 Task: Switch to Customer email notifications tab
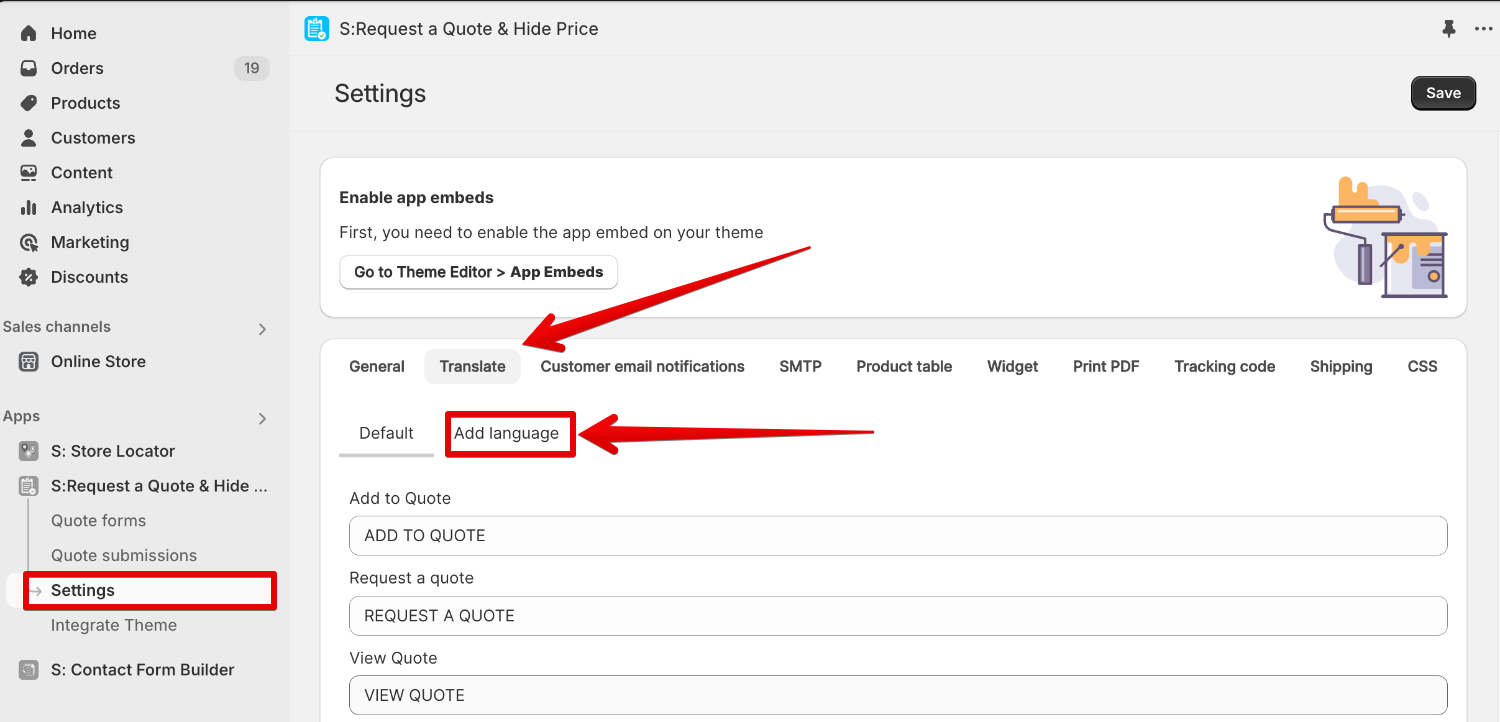(x=642, y=367)
